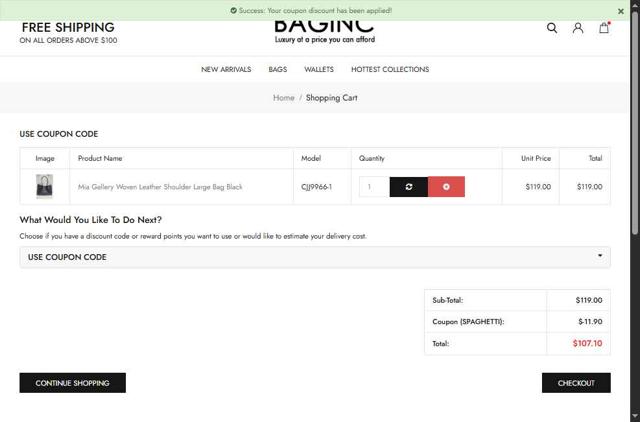Click the quantity input field
Image resolution: width=640 pixels, height=422 pixels.
(374, 187)
